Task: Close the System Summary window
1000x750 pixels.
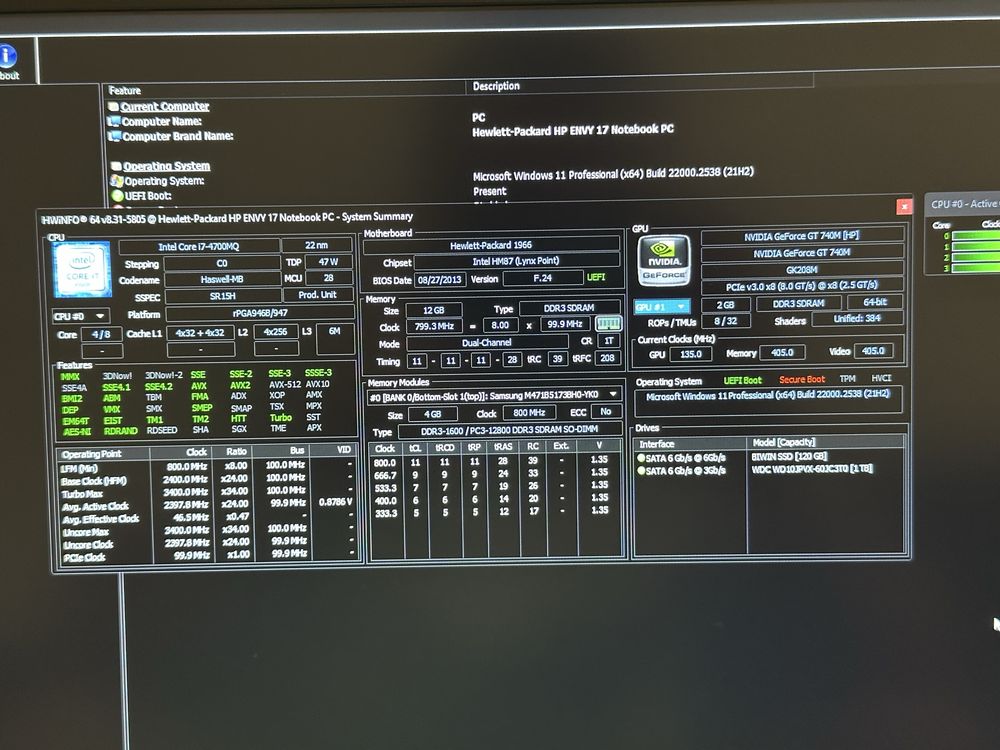Action: point(904,207)
